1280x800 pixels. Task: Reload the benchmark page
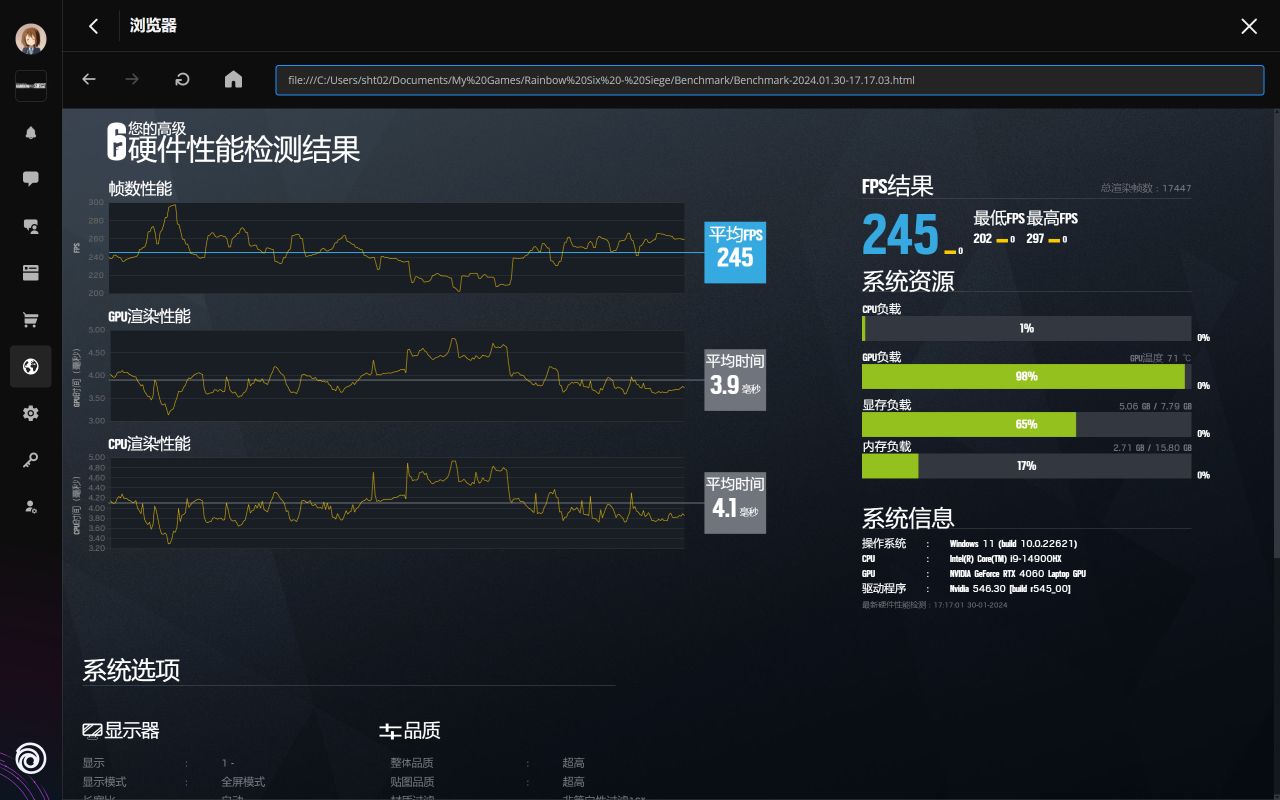[182, 80]
